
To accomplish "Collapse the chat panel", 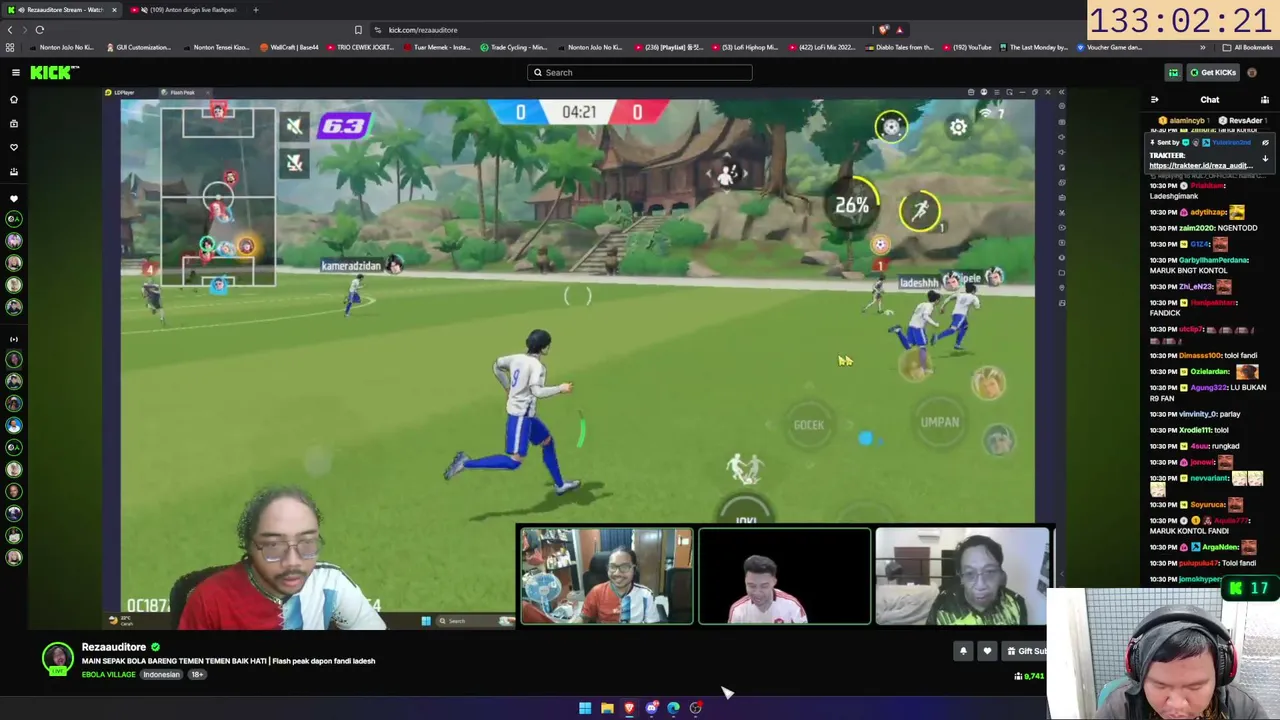I will [1155, 100].
